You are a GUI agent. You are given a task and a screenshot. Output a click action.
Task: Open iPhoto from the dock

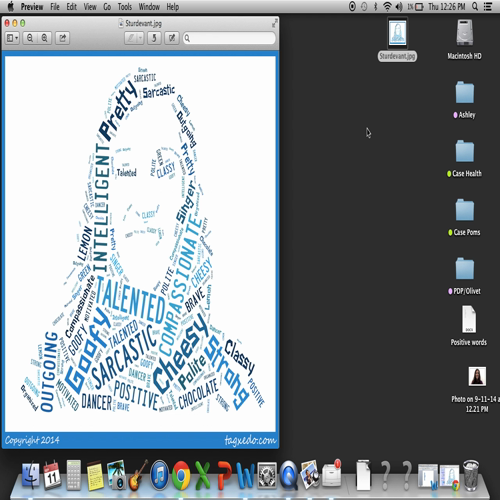click(116, 475)
